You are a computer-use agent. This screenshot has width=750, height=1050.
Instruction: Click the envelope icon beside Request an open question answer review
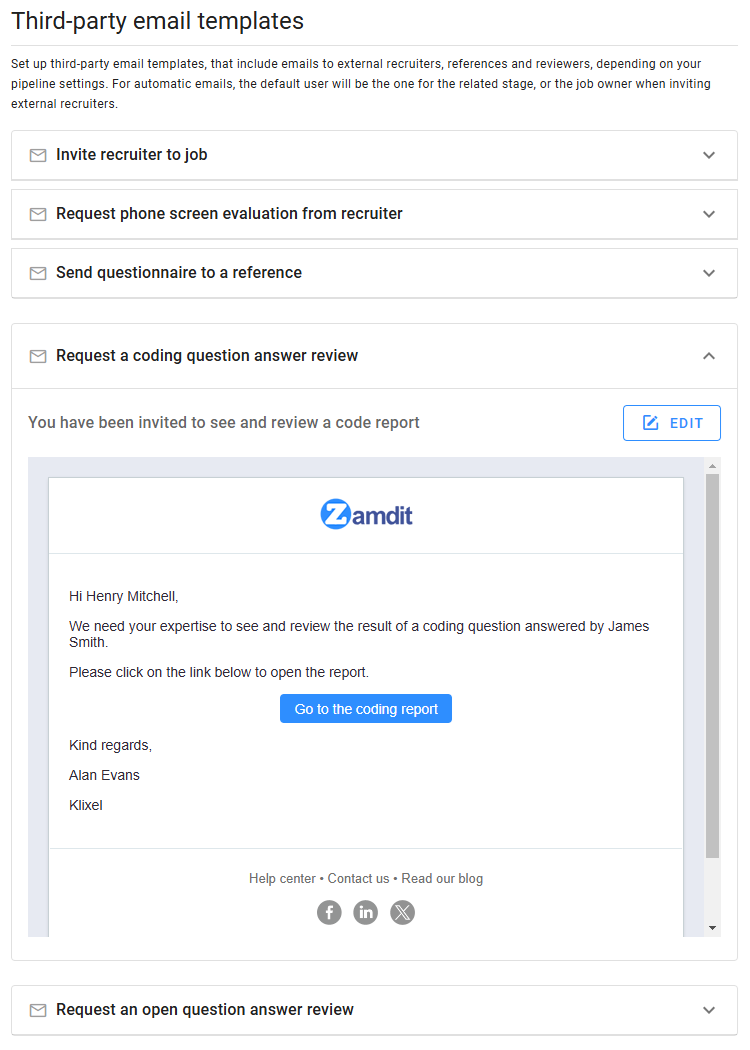[38, 1010]
